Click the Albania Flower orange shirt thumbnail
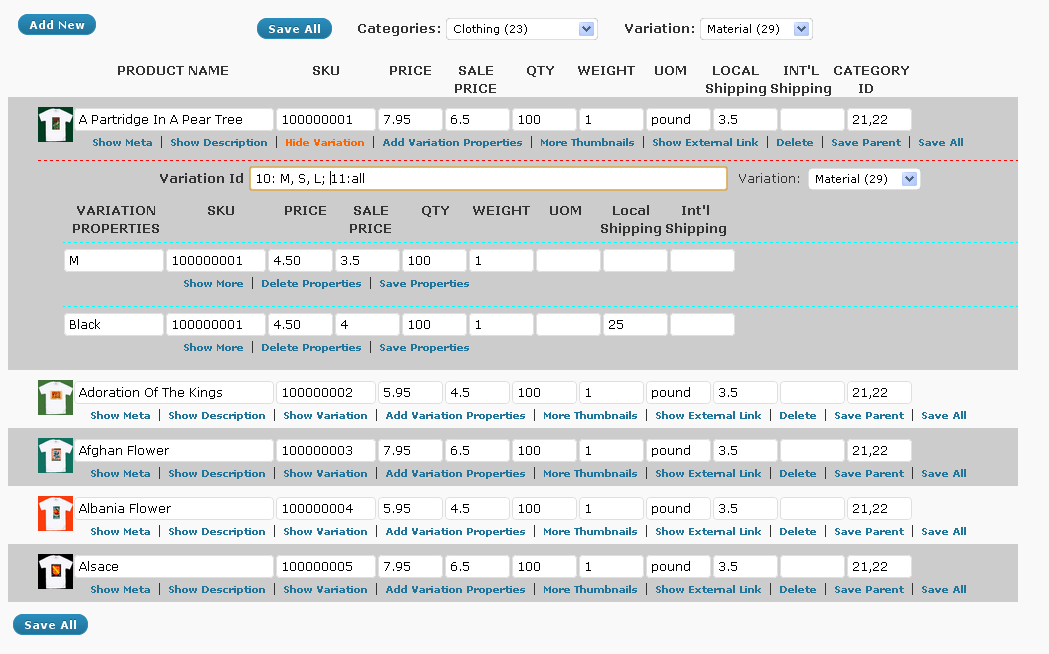 (x=55, y=514)
